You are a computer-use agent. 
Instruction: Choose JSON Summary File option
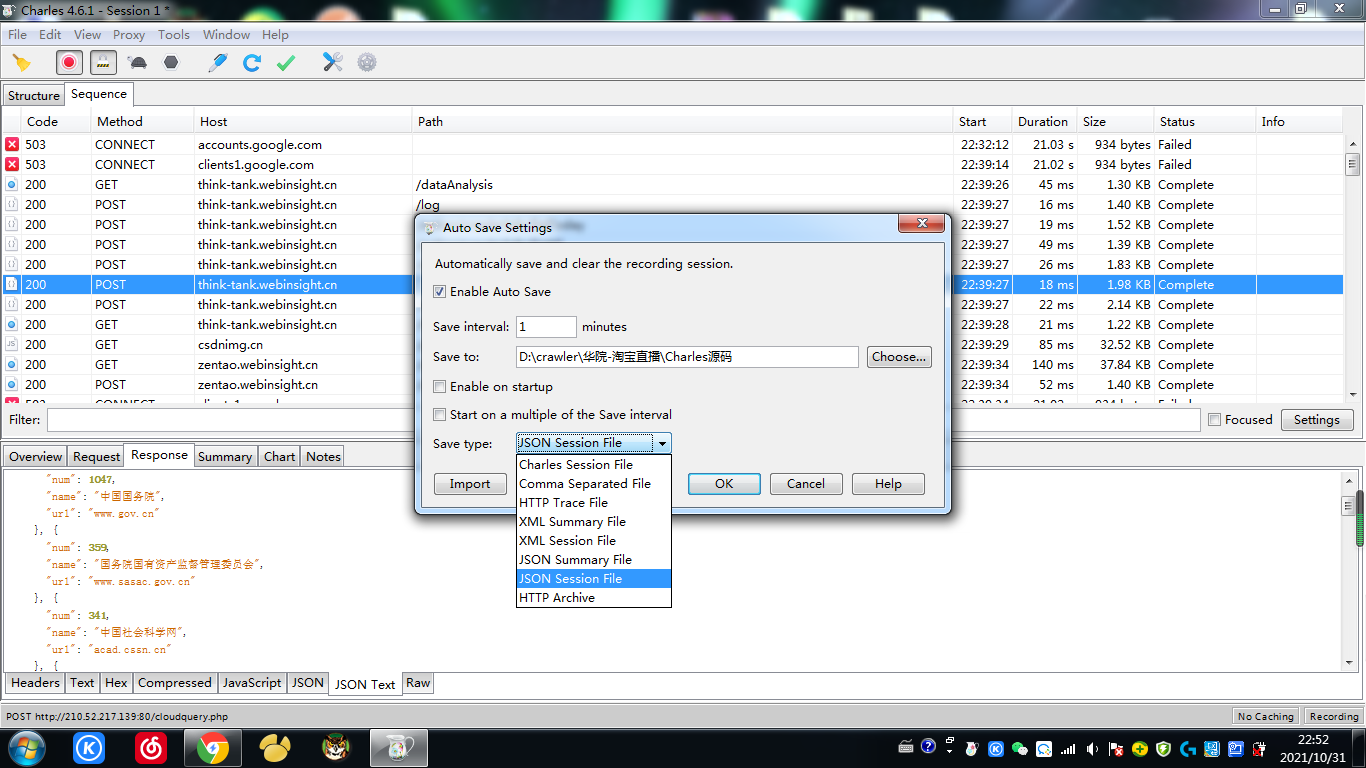click(x=594, y=560)
